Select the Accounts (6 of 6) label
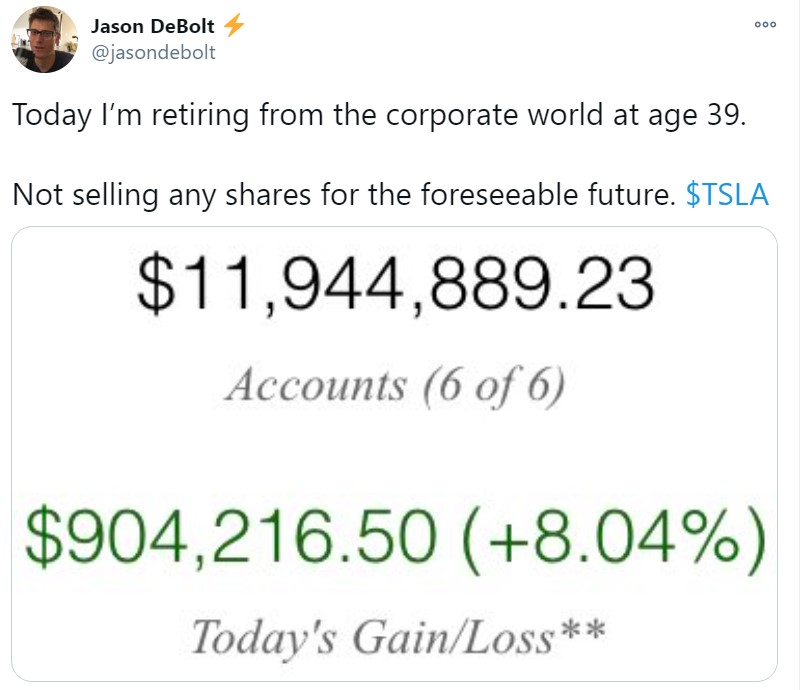 tap(395, 386)
